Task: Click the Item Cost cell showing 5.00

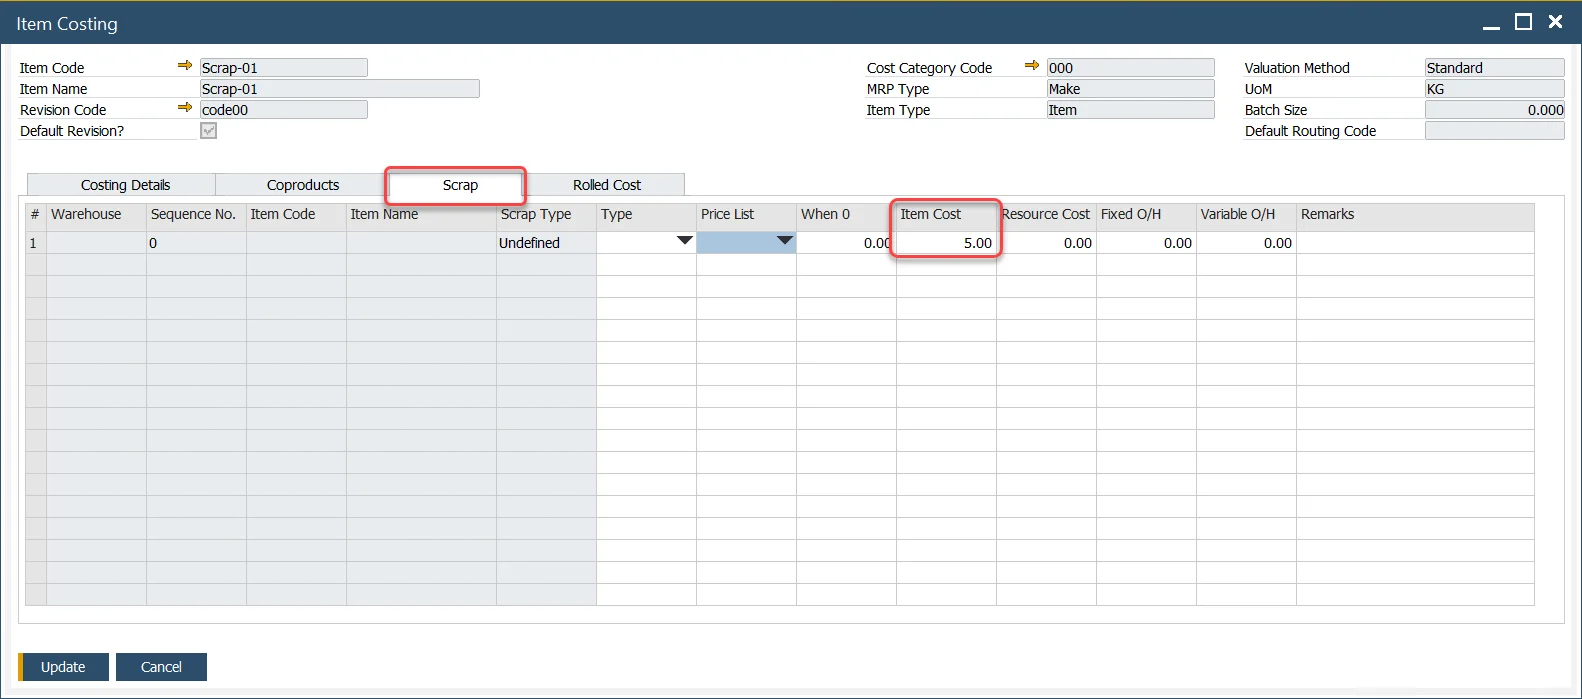Action: pyautogui.click(x=946, y=243)
